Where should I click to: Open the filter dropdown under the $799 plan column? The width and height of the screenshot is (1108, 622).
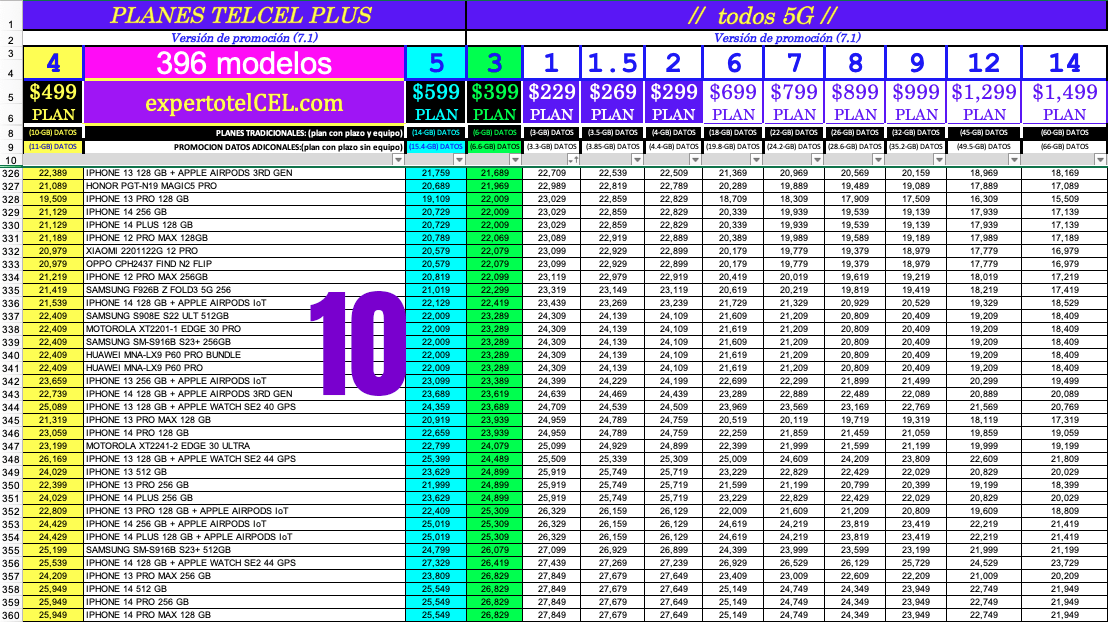(818, 160)
